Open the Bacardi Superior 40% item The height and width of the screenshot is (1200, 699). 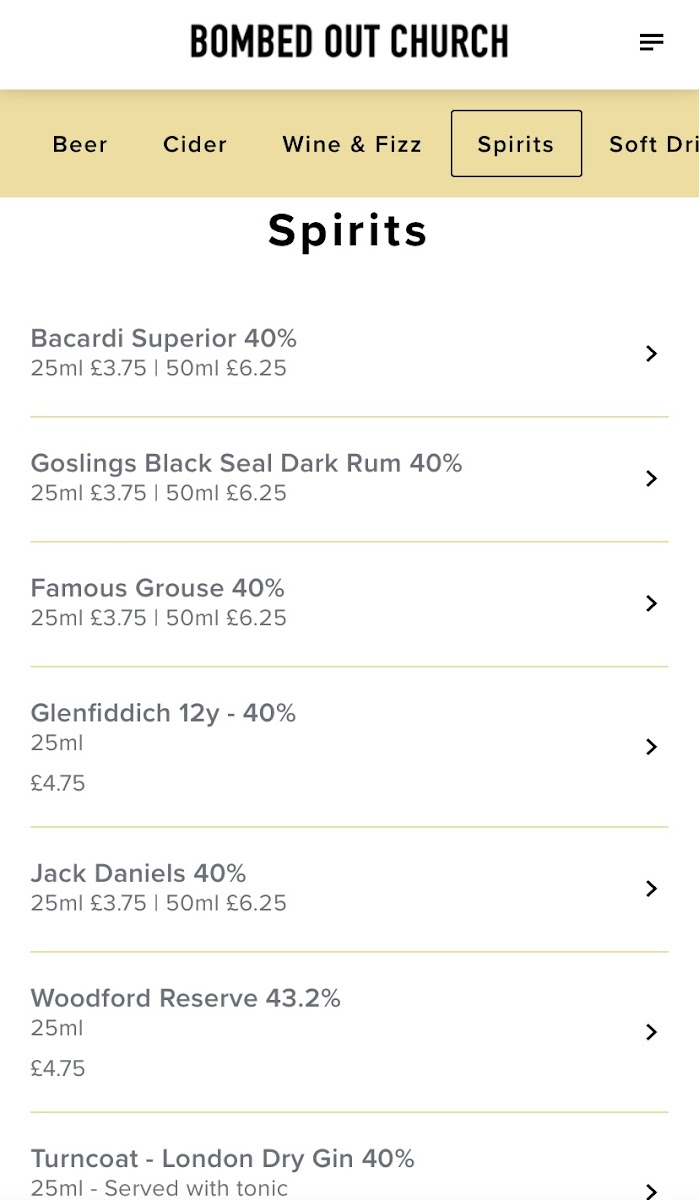164,338
